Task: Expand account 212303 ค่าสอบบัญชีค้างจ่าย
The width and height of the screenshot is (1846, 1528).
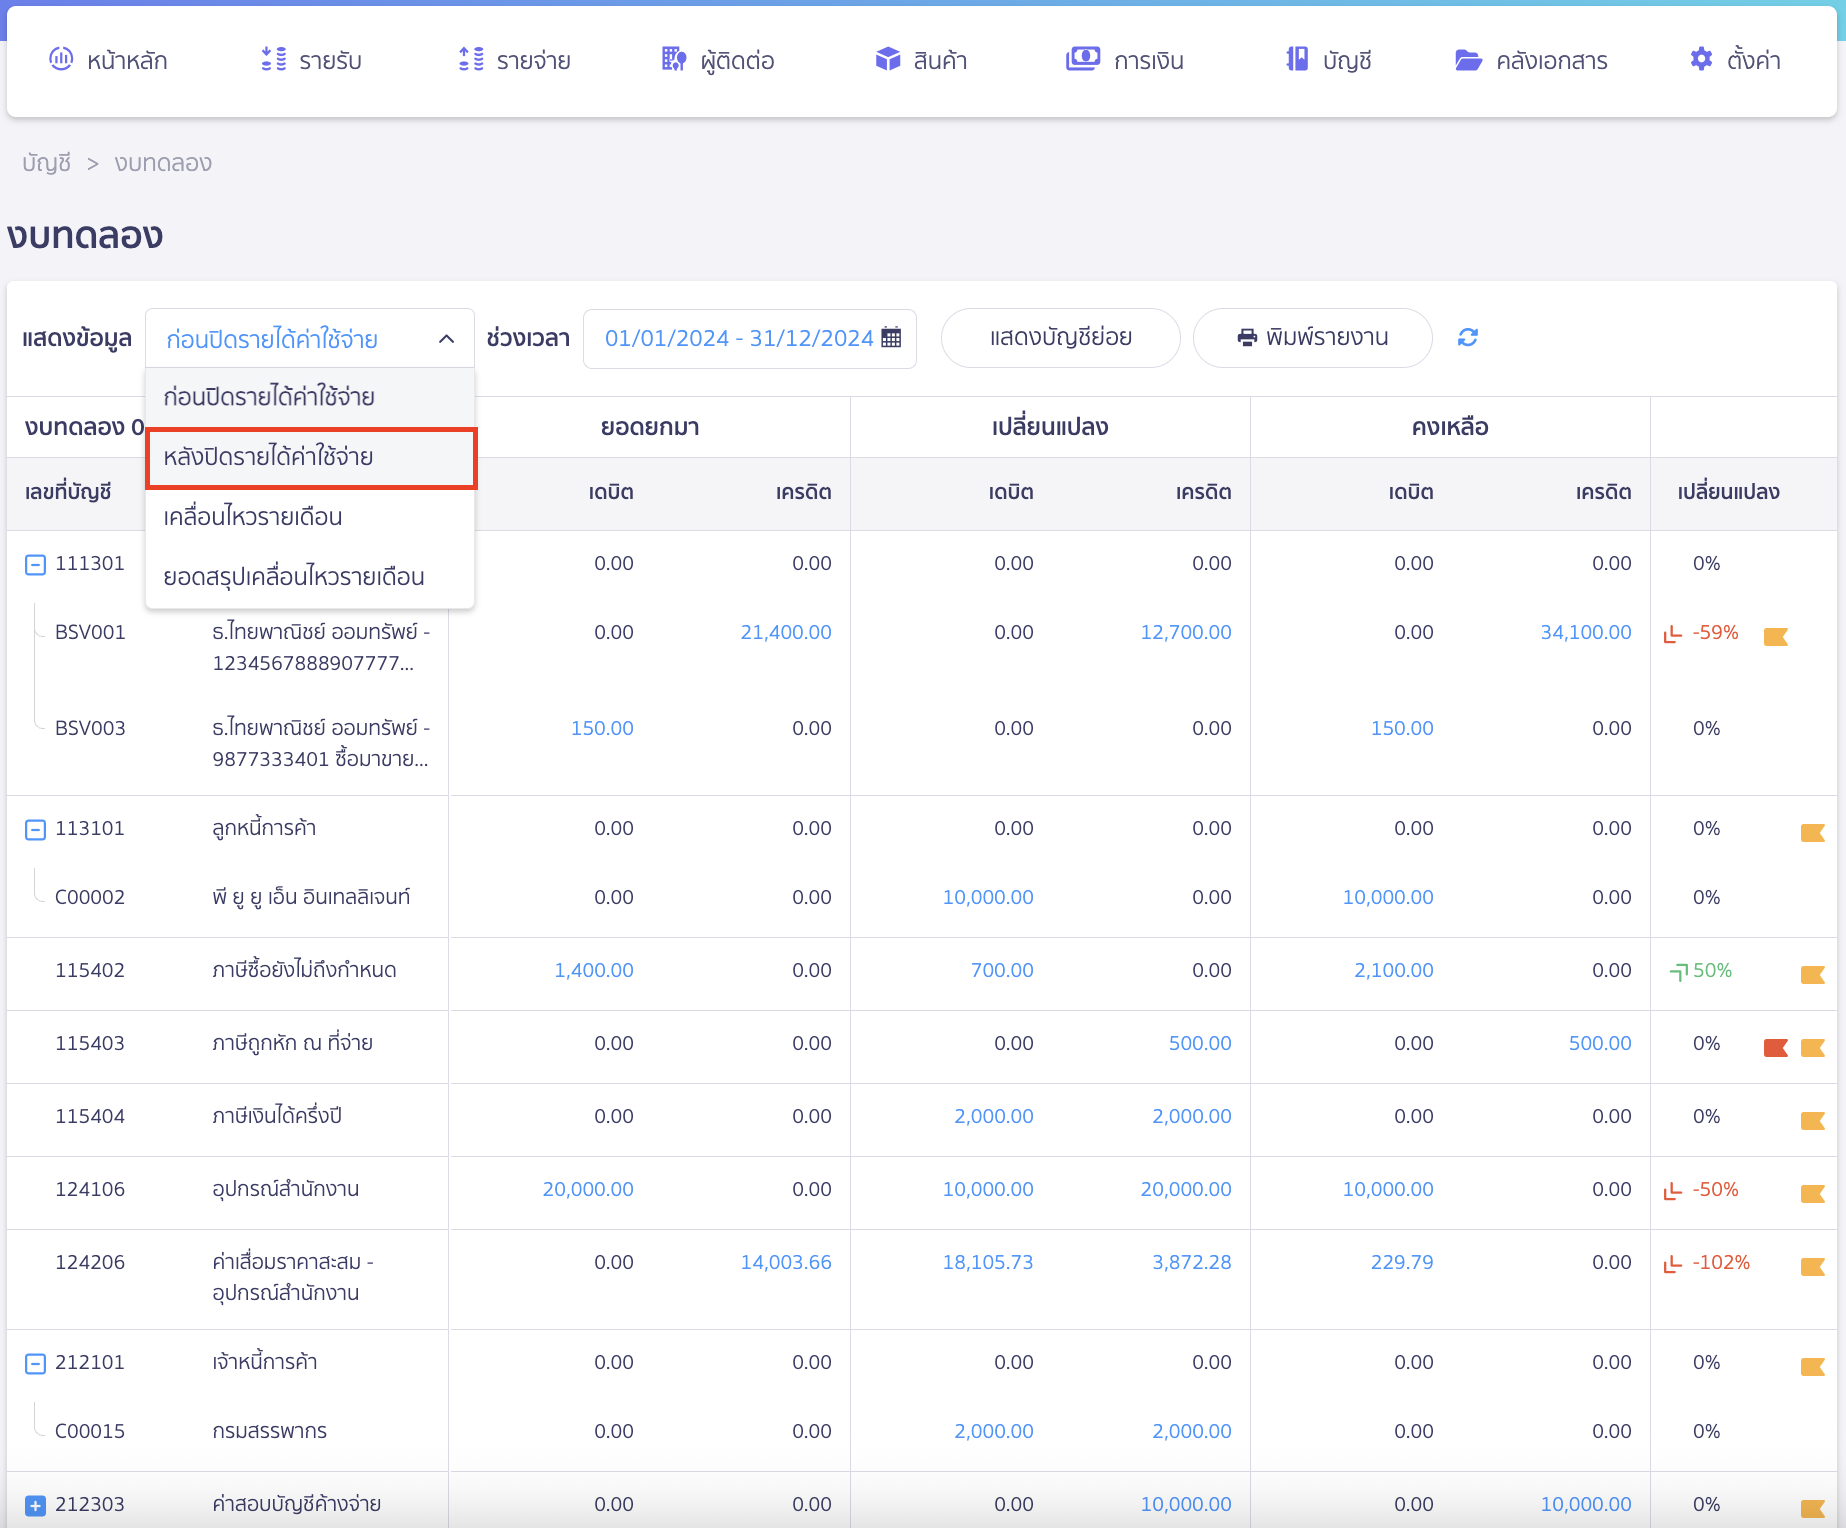Action: click(x=36, y=1503)
